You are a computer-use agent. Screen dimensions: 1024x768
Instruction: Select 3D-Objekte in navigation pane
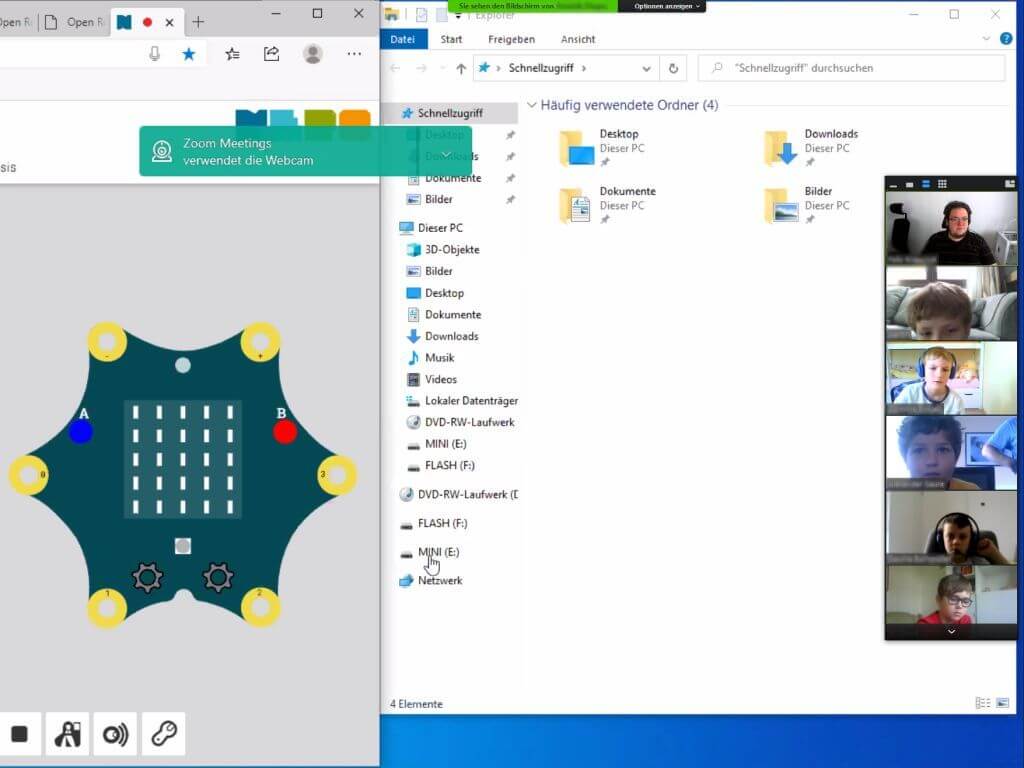pyautogui.click(x=452, y=249)
